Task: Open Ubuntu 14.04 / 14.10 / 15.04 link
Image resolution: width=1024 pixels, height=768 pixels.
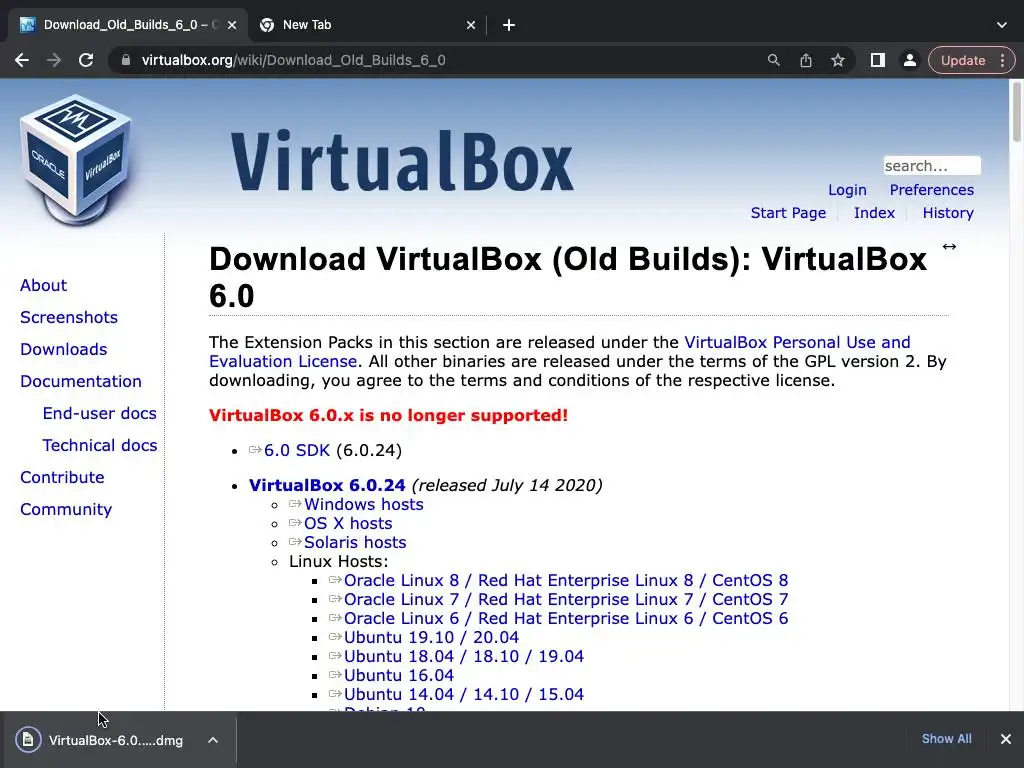Action: [464, 694]
